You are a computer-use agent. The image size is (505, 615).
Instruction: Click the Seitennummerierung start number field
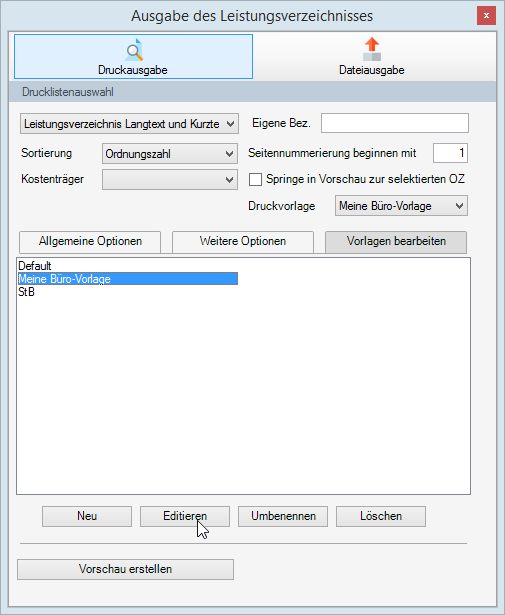(x=451, y=153)
